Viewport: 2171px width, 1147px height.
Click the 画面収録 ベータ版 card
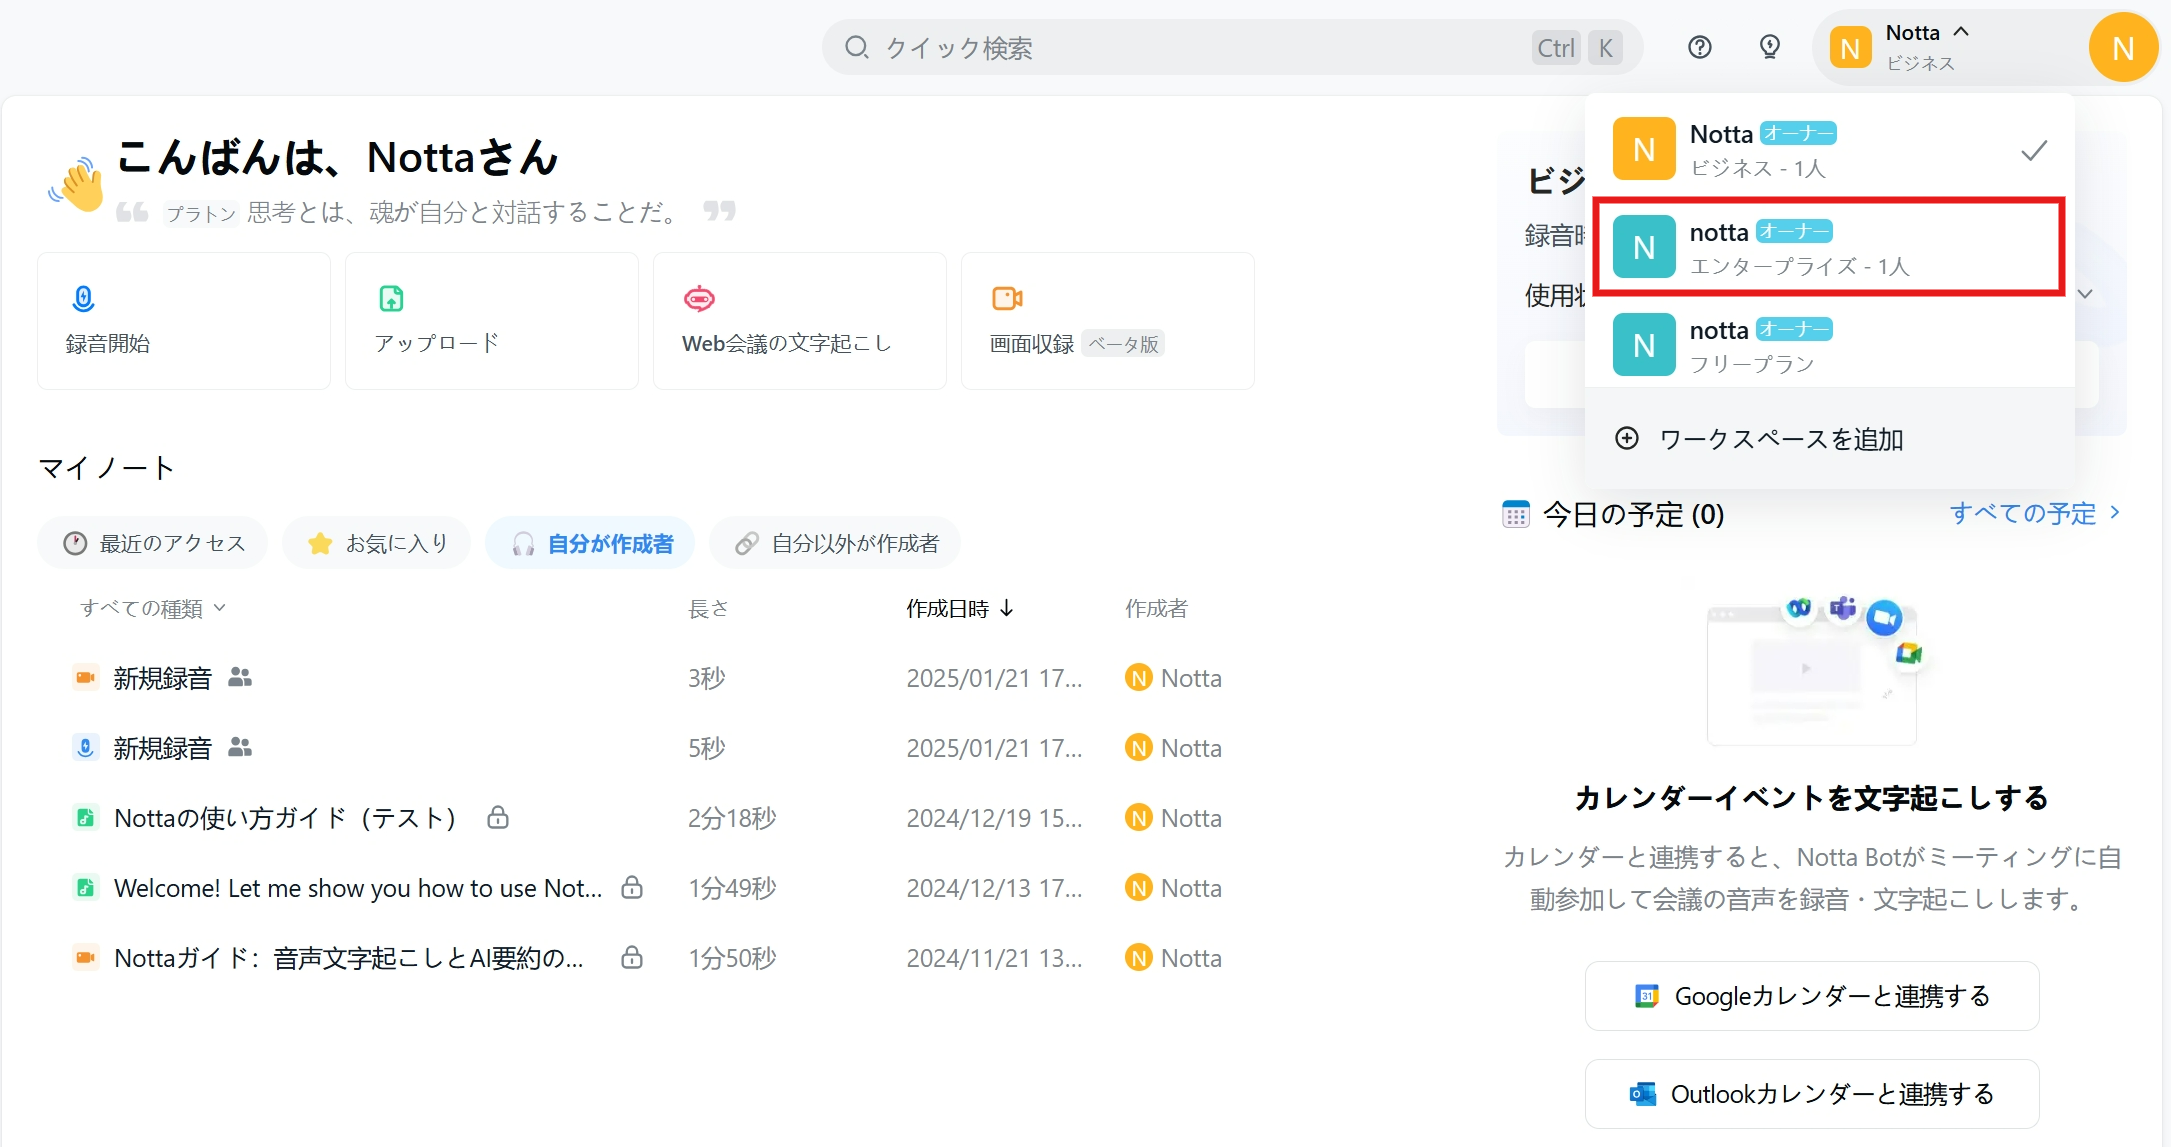tap(1108, 321)
